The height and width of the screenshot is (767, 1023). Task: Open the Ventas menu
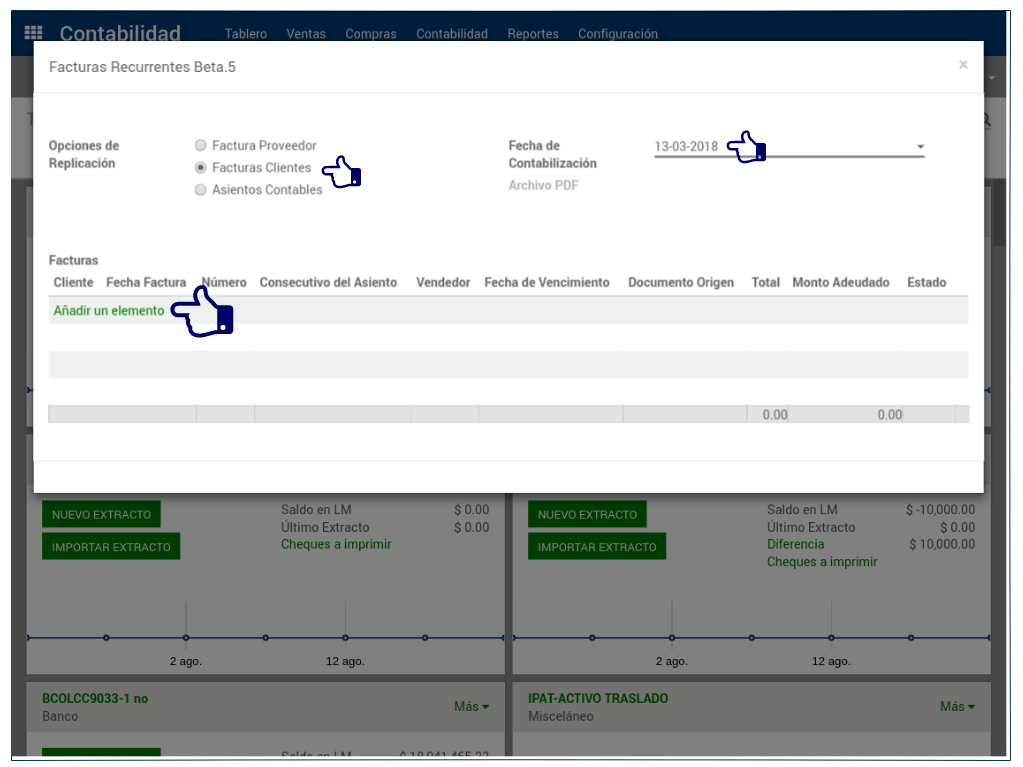pos(306,34)
